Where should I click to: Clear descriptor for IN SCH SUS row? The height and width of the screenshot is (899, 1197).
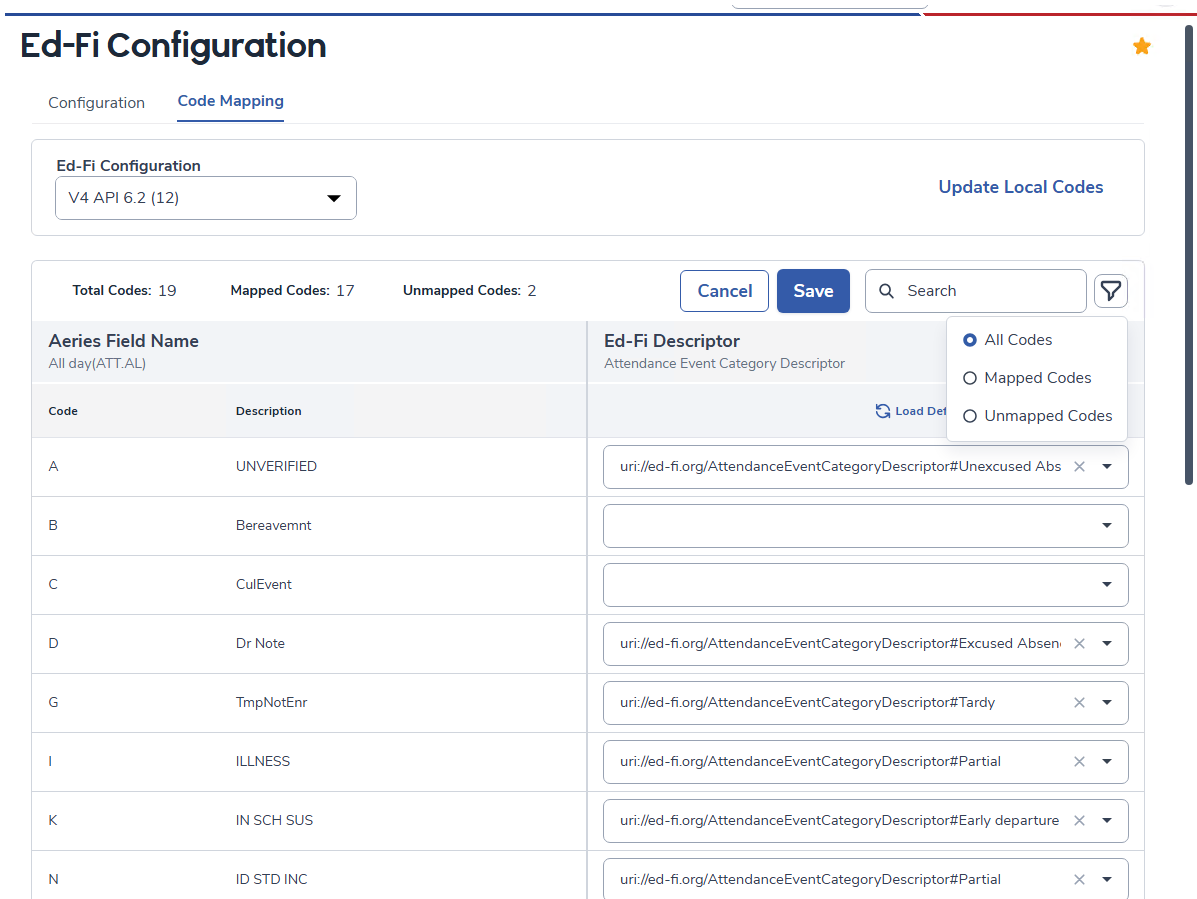pos(1079,820)
